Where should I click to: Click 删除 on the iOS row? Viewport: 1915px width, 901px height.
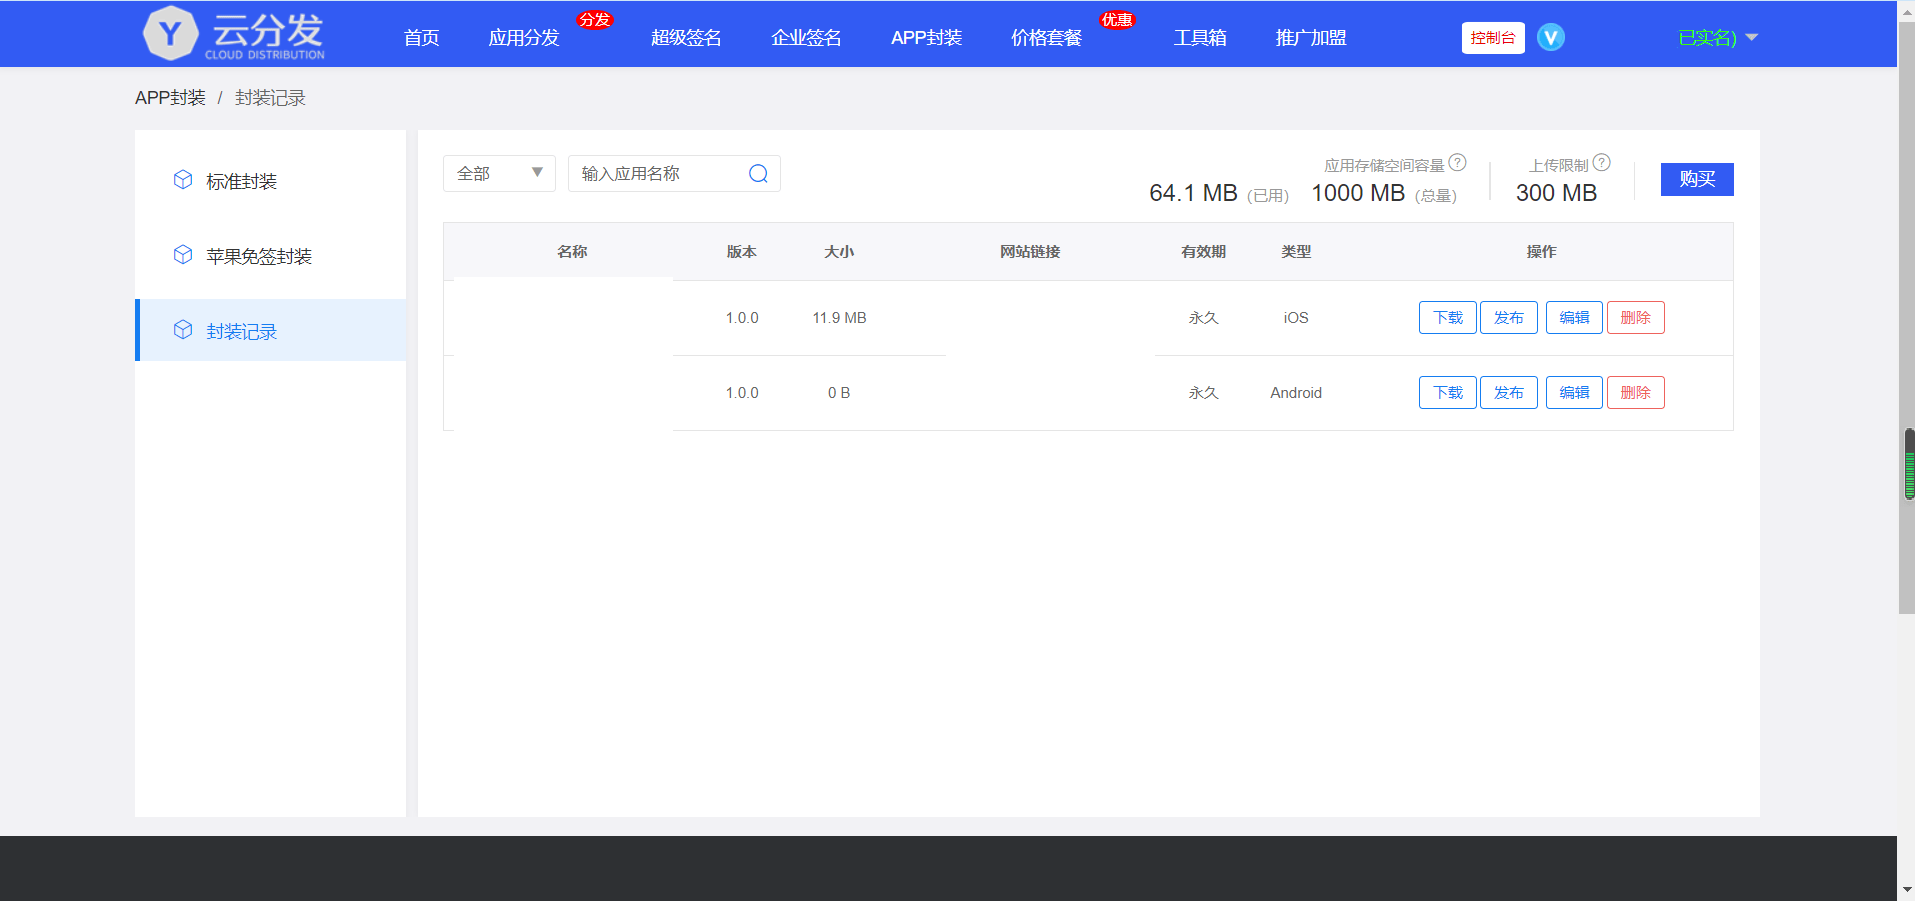(1635, 317)
